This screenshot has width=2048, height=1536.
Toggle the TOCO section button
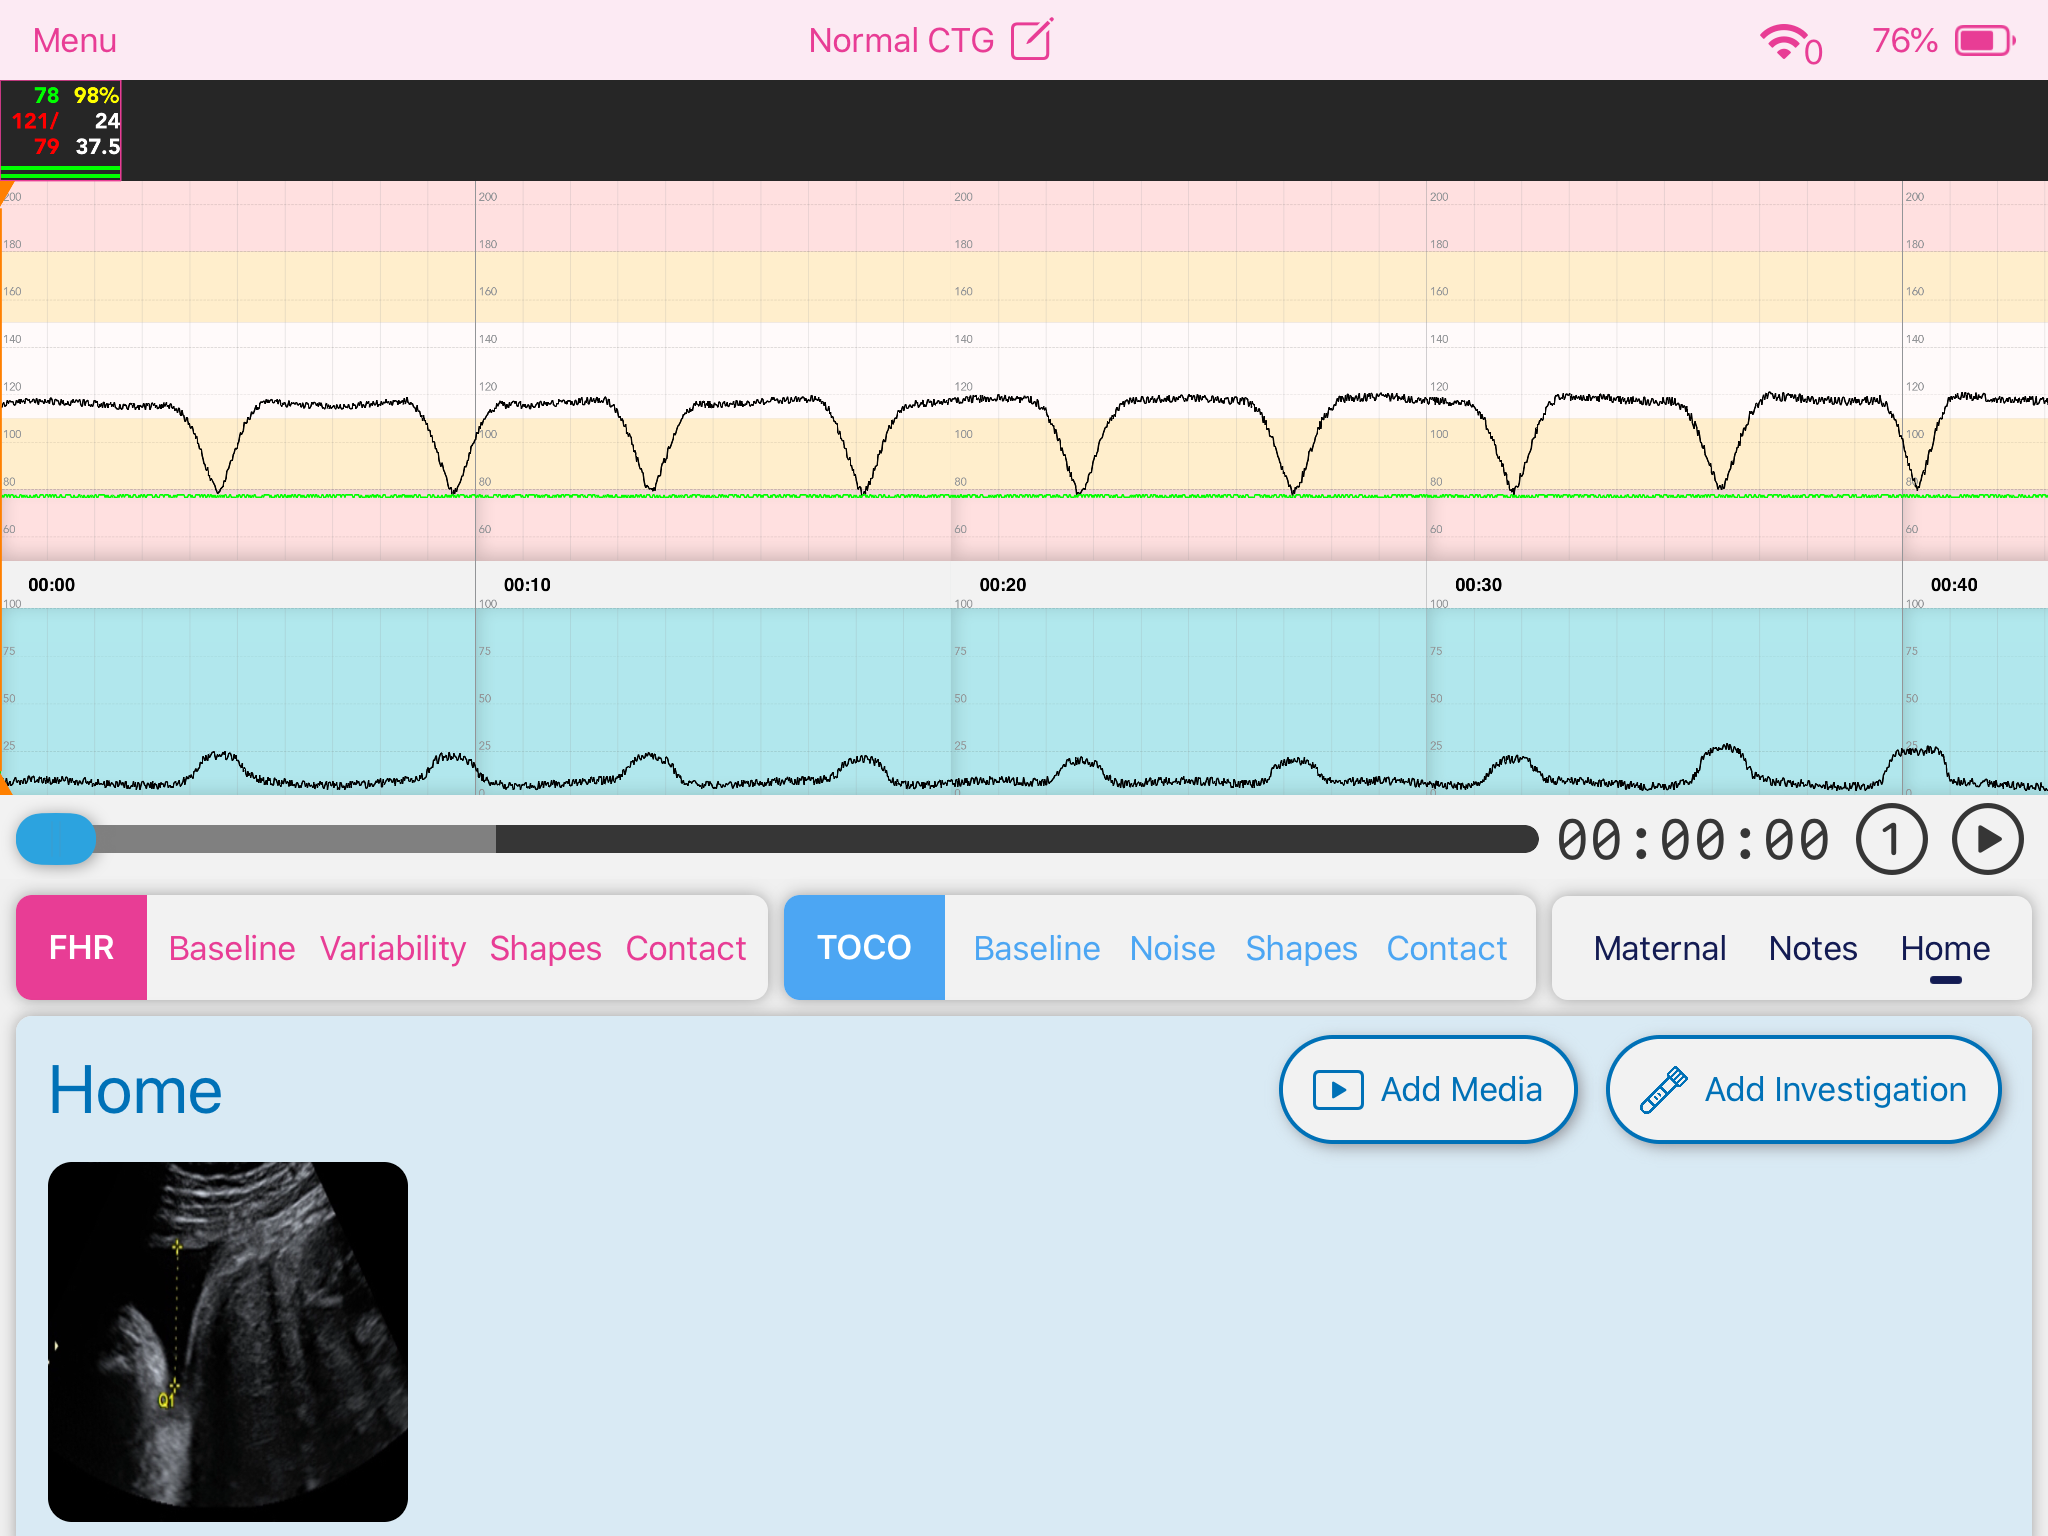point(864,947)
